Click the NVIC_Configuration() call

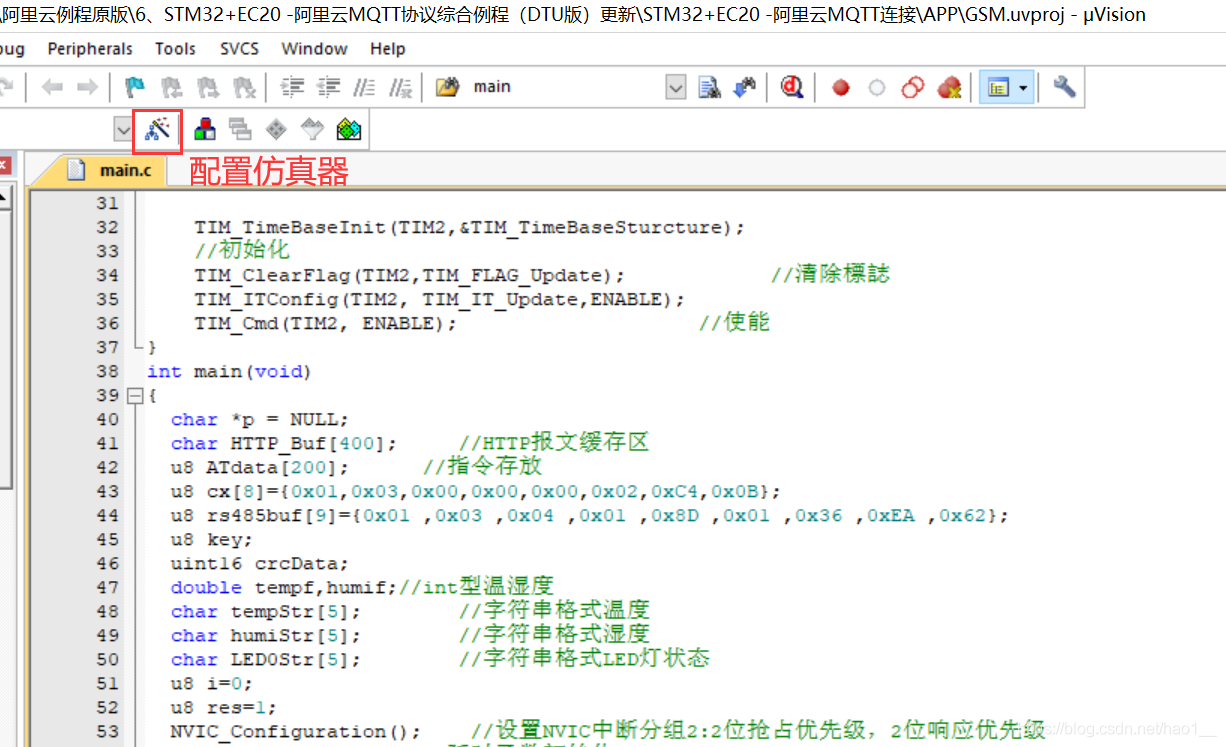tap(296, 731)
